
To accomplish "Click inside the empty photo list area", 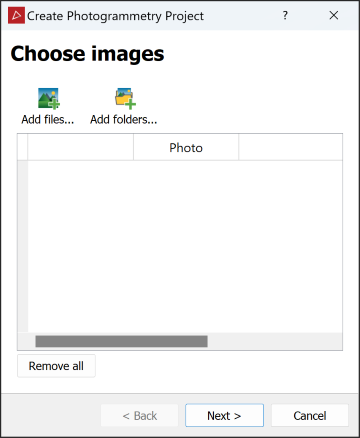I will 185,247.
